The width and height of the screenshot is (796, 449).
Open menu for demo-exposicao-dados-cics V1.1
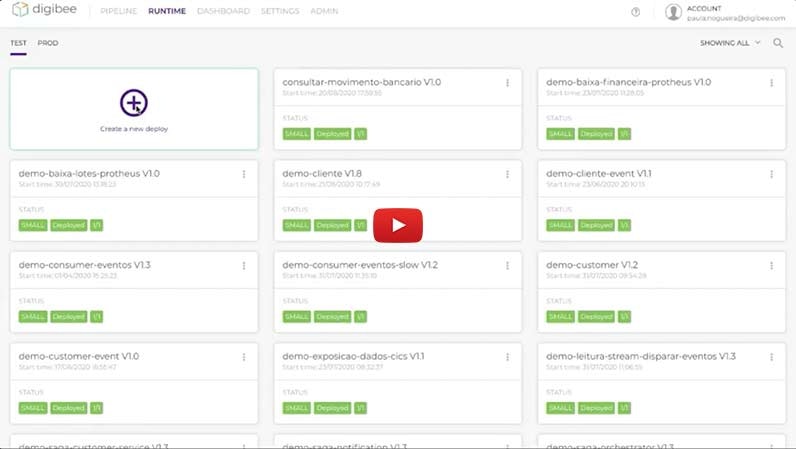507,357
